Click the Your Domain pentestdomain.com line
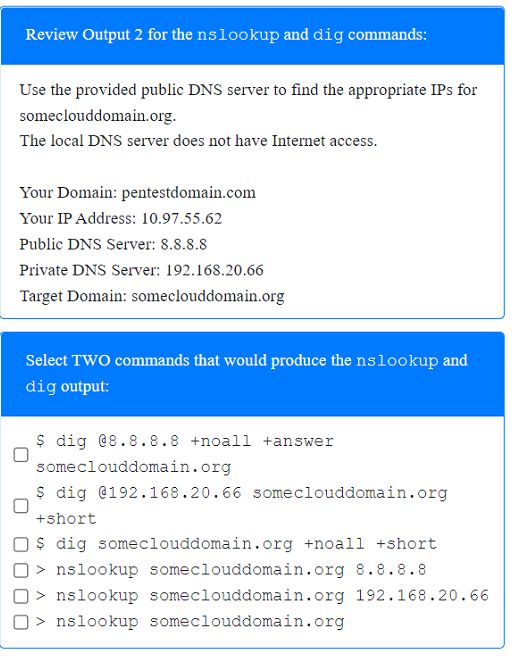This screenshot has width=521, height=670. [x=138, y=193]
